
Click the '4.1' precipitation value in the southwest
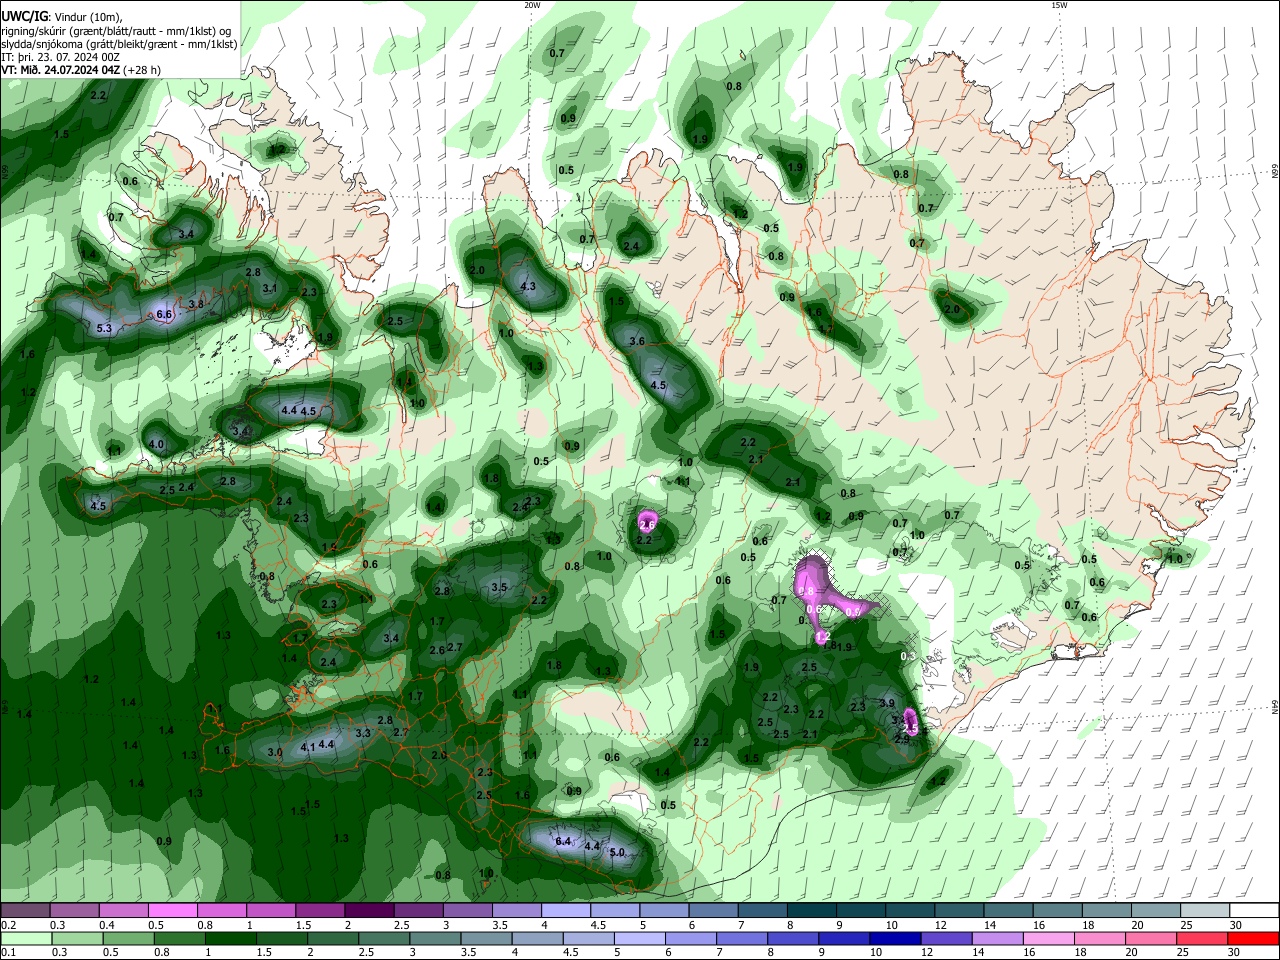[x=308, y=746]
